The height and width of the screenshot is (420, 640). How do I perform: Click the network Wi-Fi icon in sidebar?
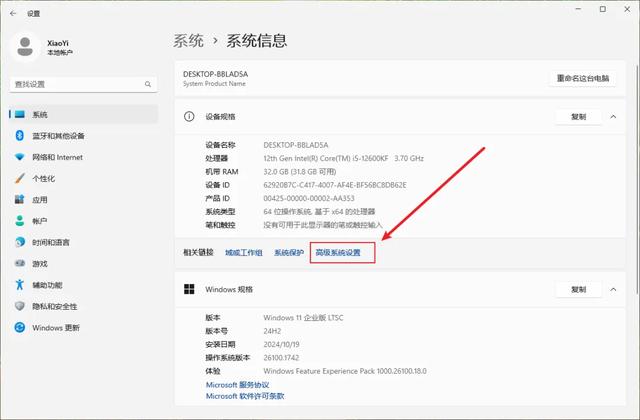click(20, 157)
